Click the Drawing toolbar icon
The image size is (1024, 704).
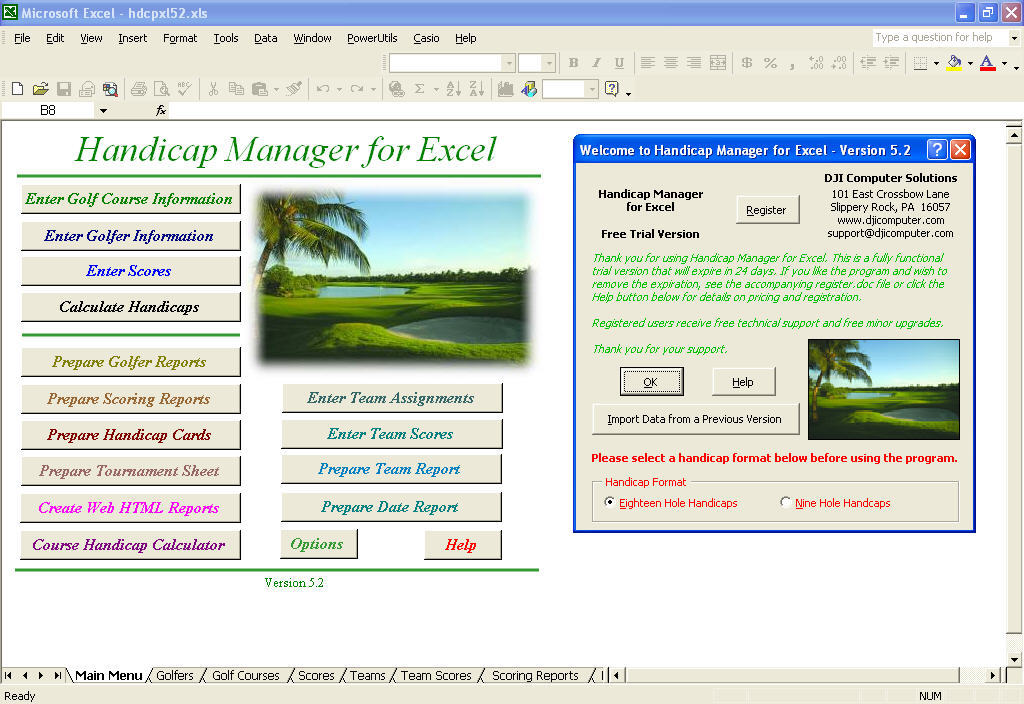point(529,89)
